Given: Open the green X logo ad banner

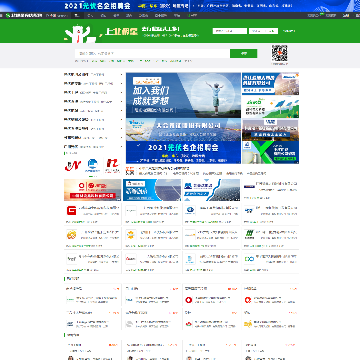Looking at the screenshot, I should pos(270,152).
